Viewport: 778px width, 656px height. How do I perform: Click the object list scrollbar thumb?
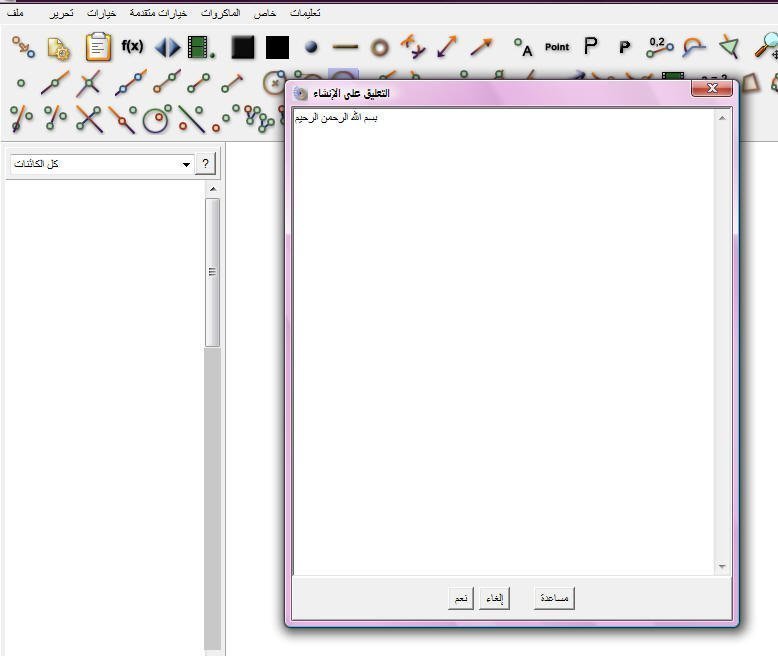[212, 272]
